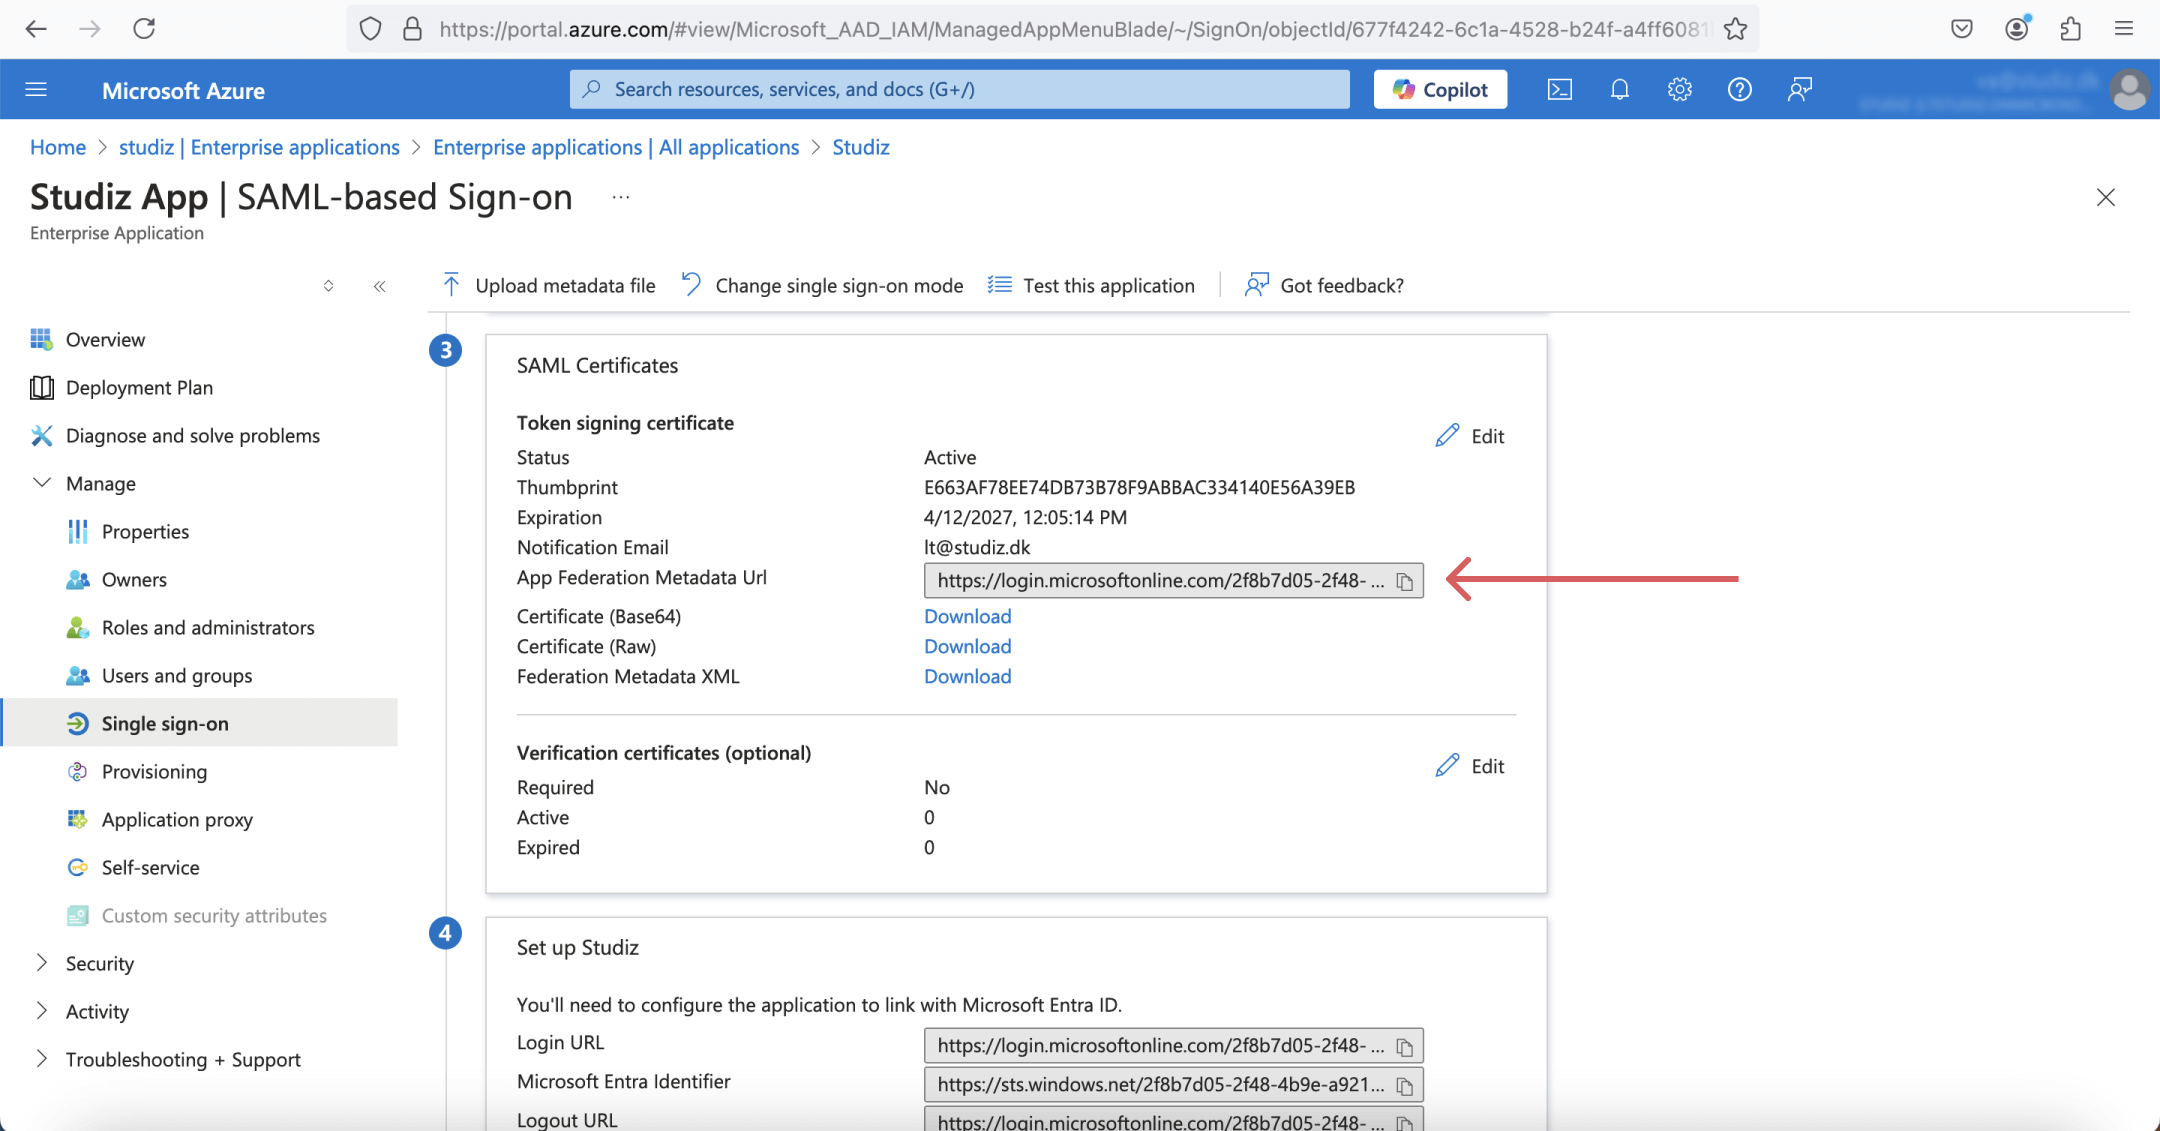Click Got feedback? in the command bar

(x=1324, y=286)
